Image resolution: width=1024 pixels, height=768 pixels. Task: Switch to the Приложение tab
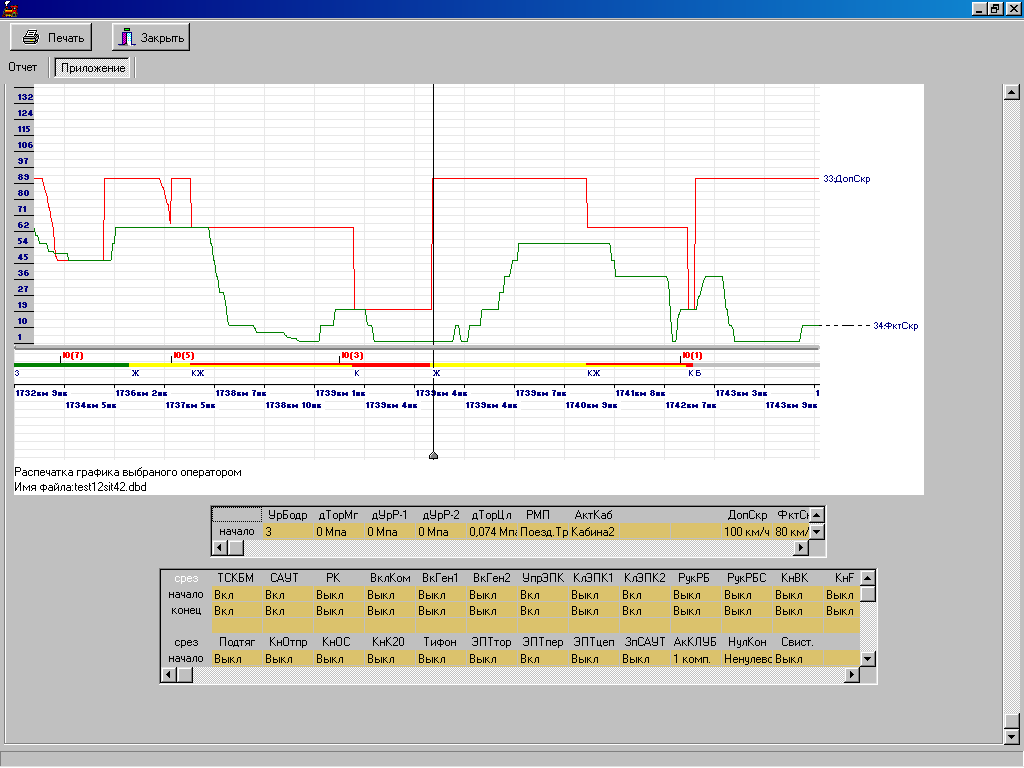[93, 68]
